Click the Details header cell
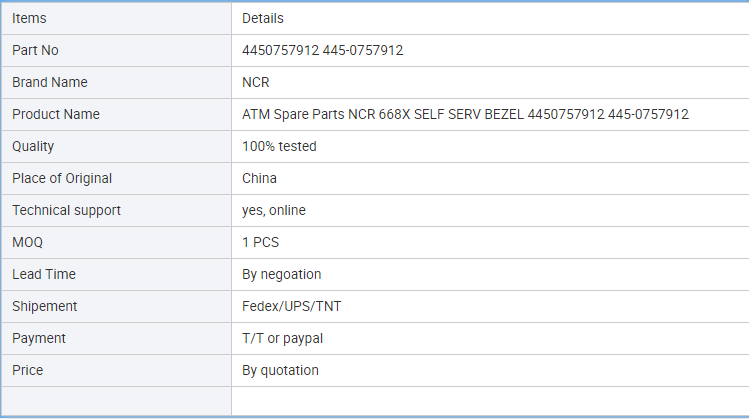The image size is (749, 419). pos(491,18)
